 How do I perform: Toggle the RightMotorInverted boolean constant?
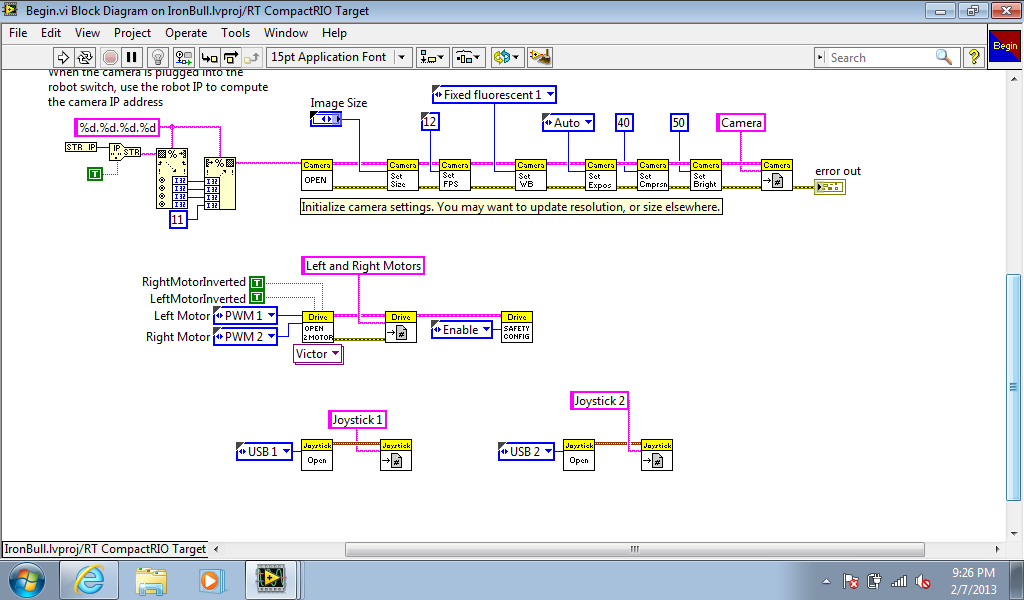pyautogui.click(x=257, y=283)
